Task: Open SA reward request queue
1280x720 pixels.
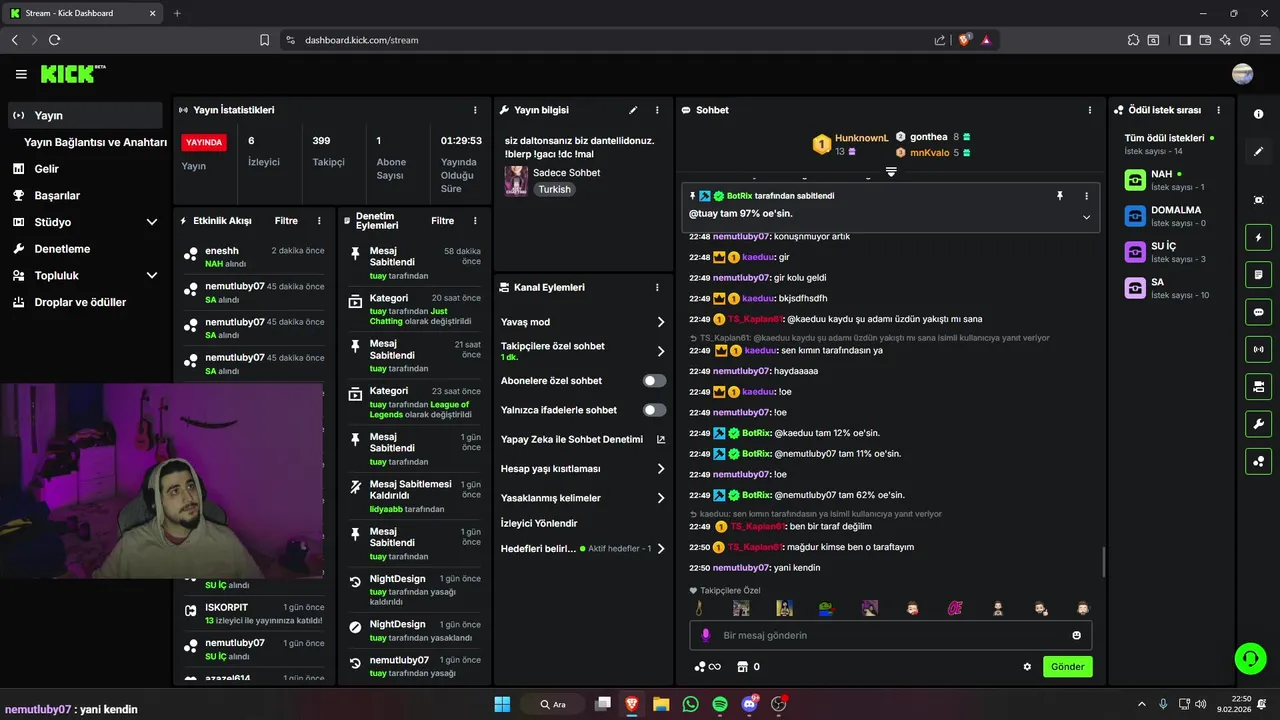Action: click(x=1172, y=288)
